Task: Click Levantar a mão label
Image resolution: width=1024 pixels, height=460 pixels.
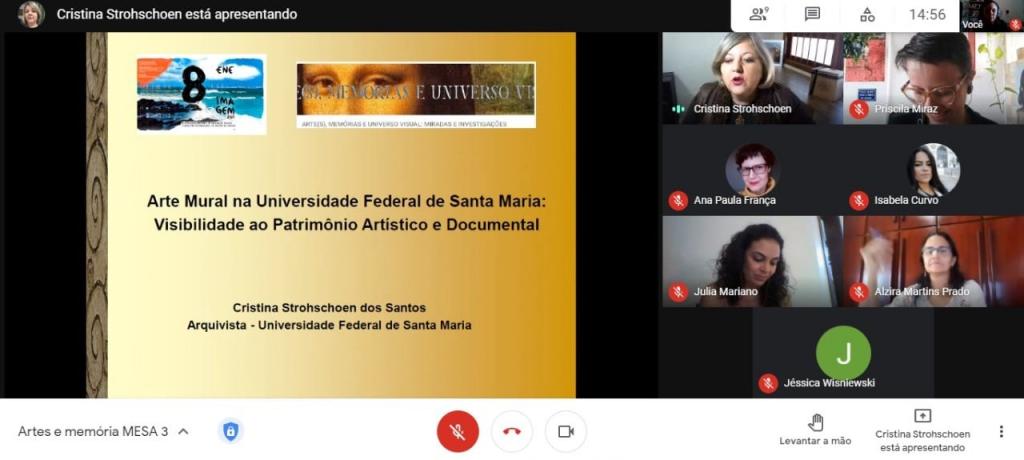Action: pyautogui.click(x=815, y=441)
